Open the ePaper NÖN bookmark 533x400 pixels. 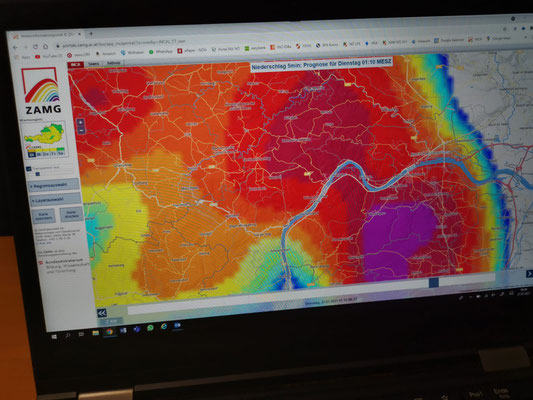click(x=192, y=50)
